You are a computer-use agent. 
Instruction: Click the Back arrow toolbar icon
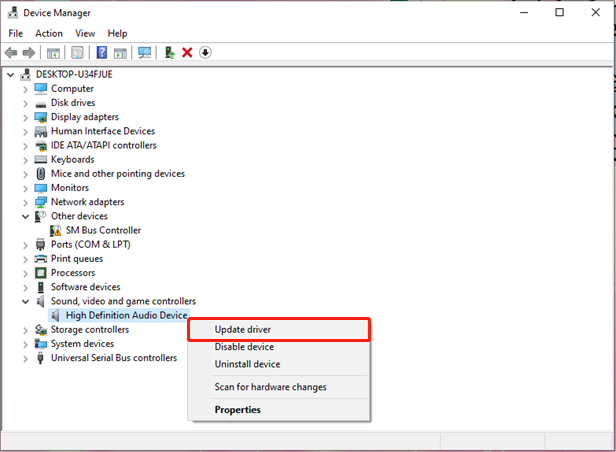pyautogui.click(x=11, y=53)
